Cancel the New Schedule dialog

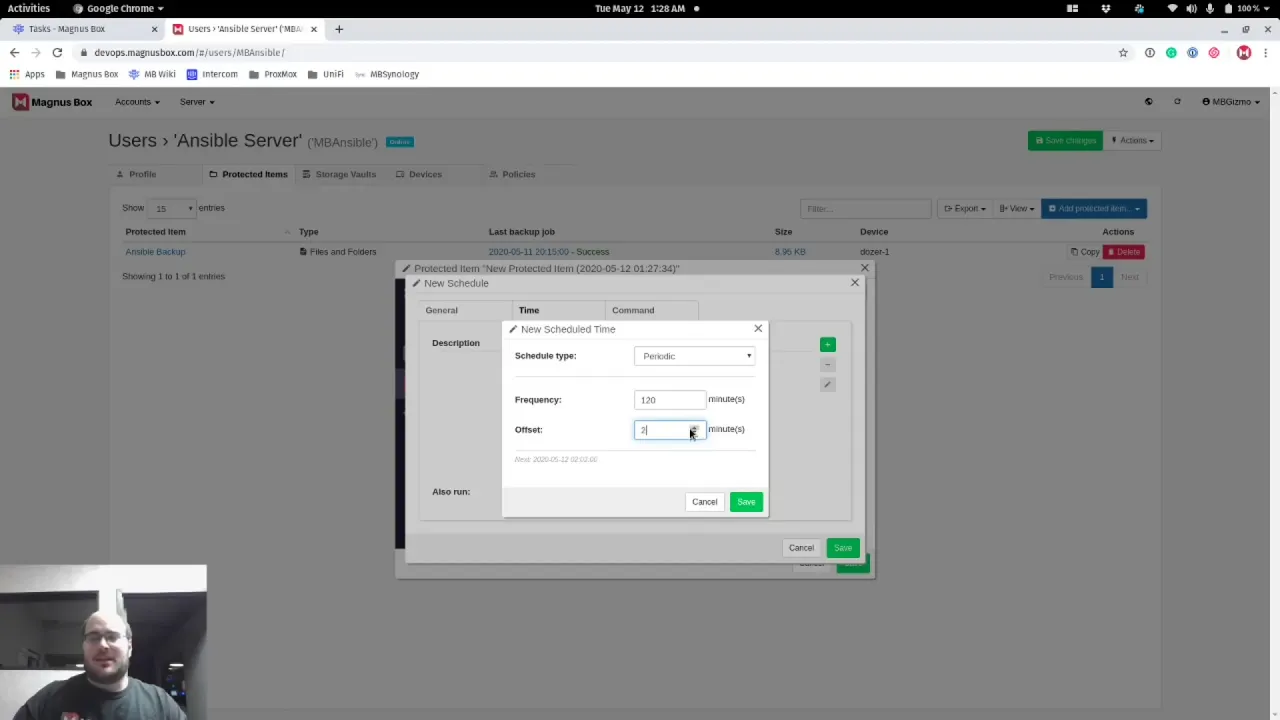coord(801,548)
